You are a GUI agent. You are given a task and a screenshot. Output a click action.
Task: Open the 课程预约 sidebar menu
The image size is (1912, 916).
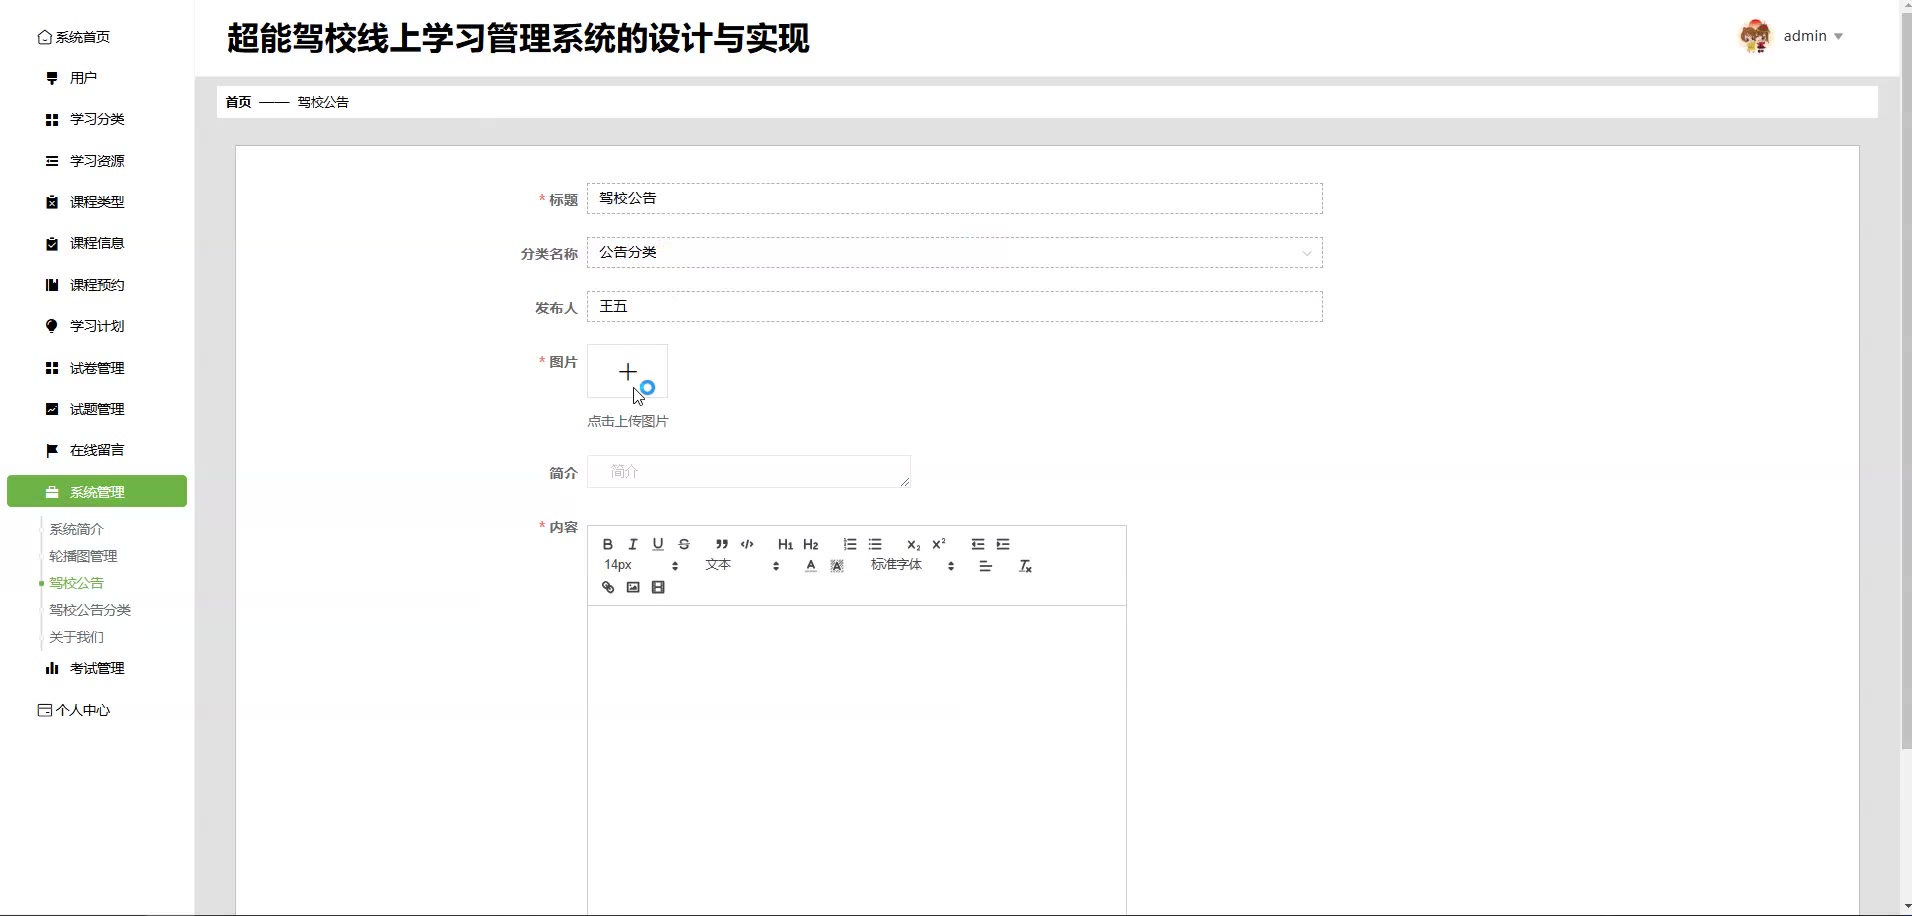(97, 285)
